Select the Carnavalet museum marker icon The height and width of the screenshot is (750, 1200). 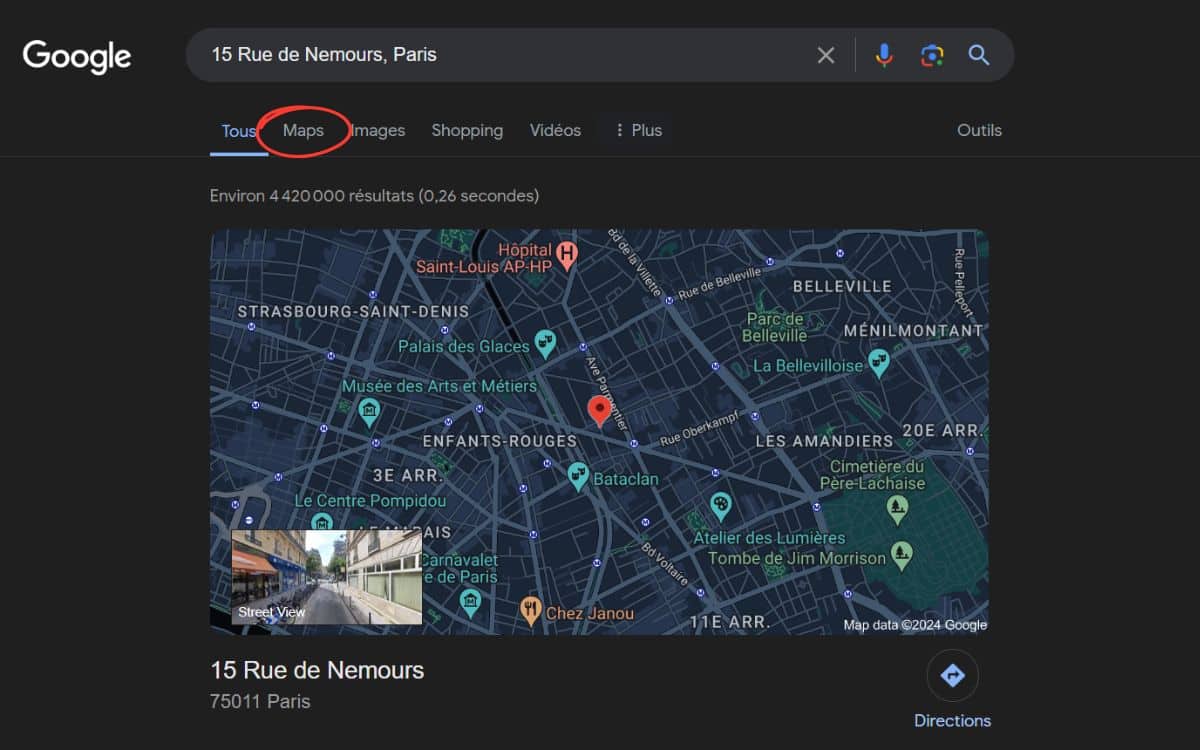click(x=470, y=603)
